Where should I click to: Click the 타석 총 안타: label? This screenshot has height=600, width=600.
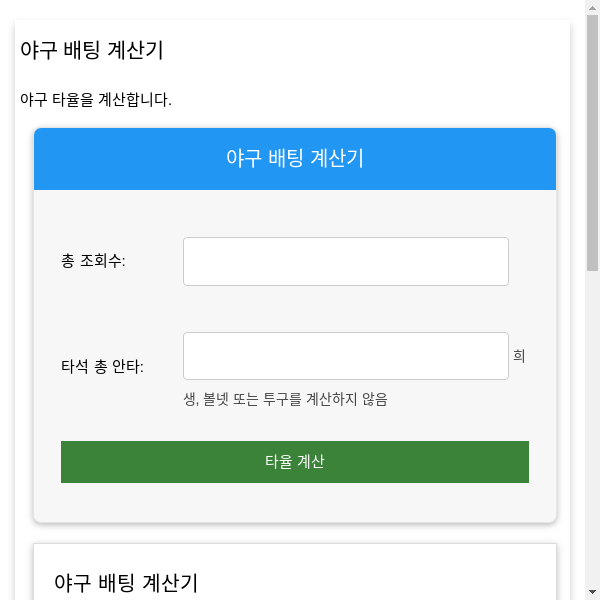pos(102,367)
